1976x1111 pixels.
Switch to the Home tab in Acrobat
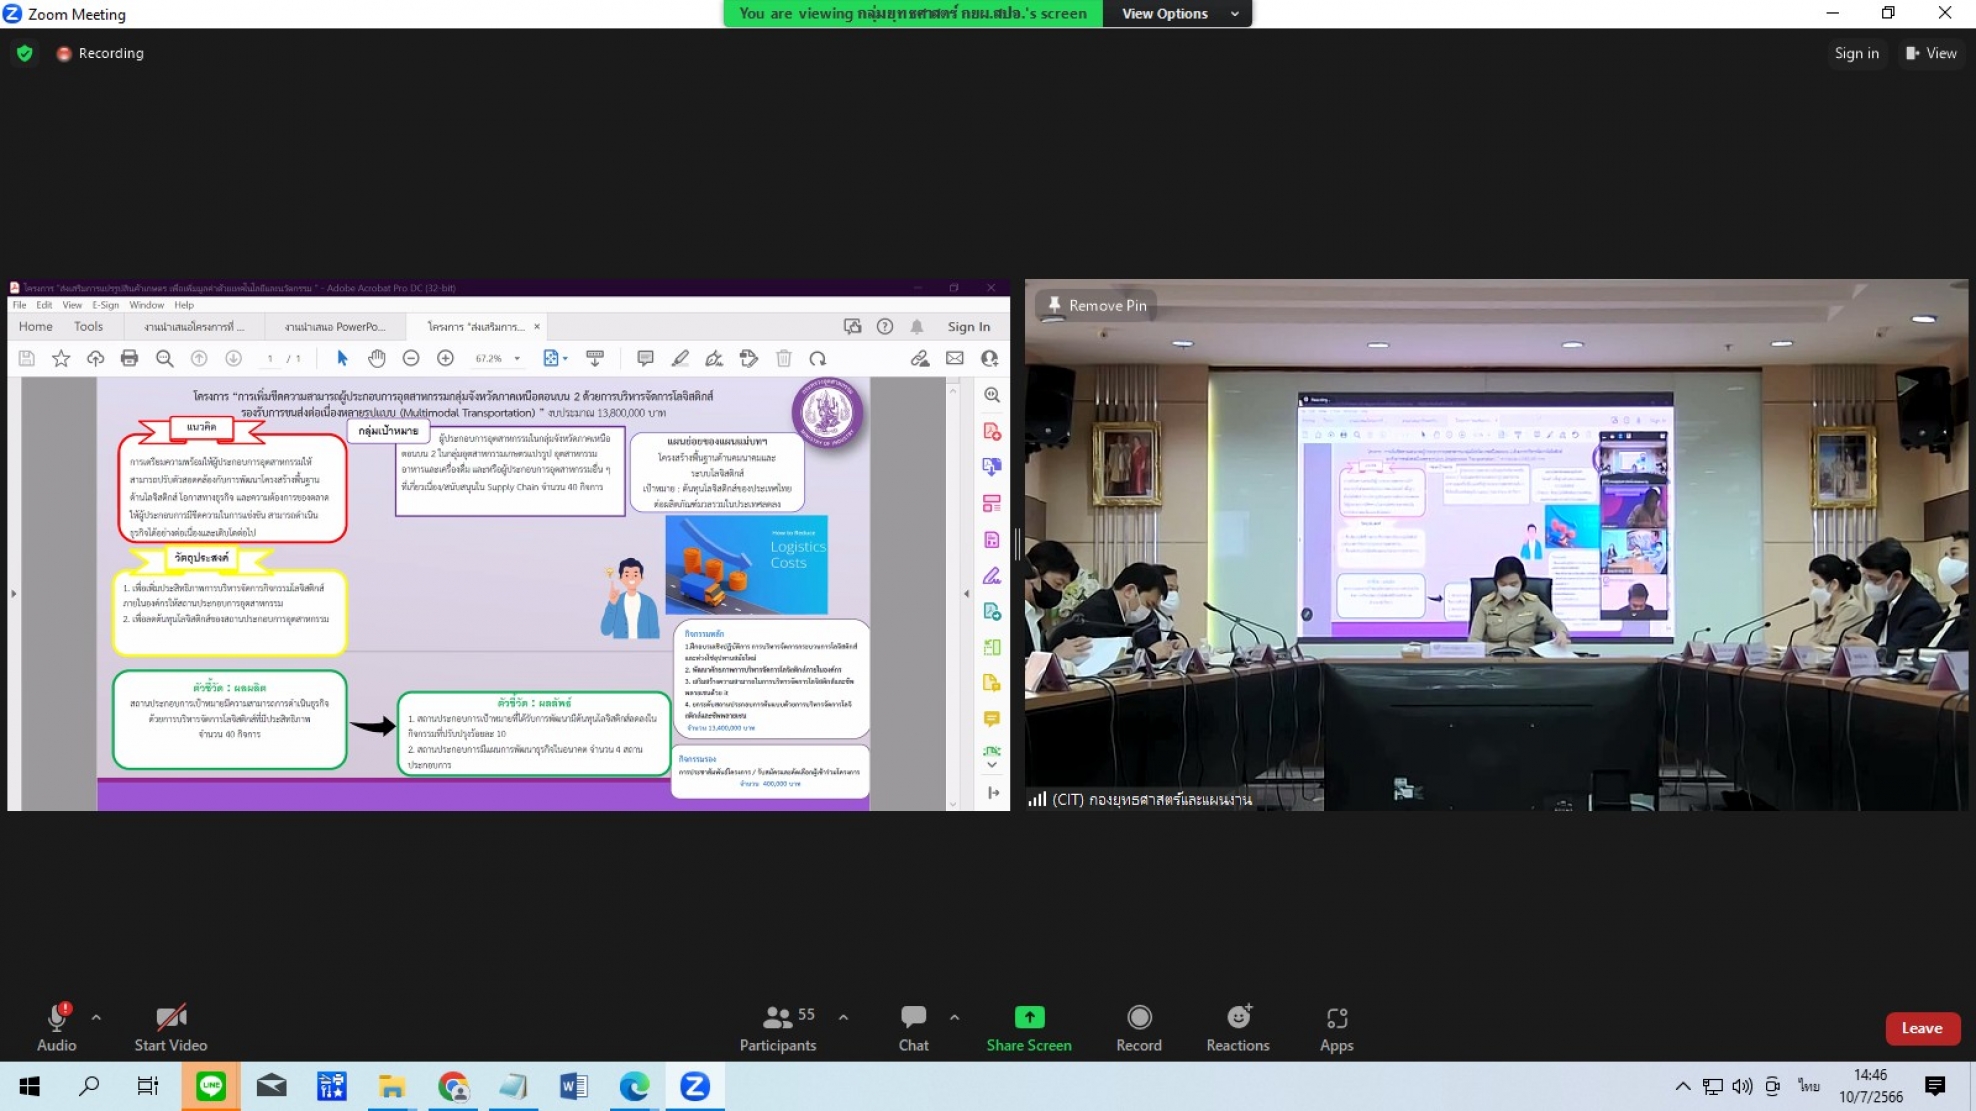tap(35, 326)
